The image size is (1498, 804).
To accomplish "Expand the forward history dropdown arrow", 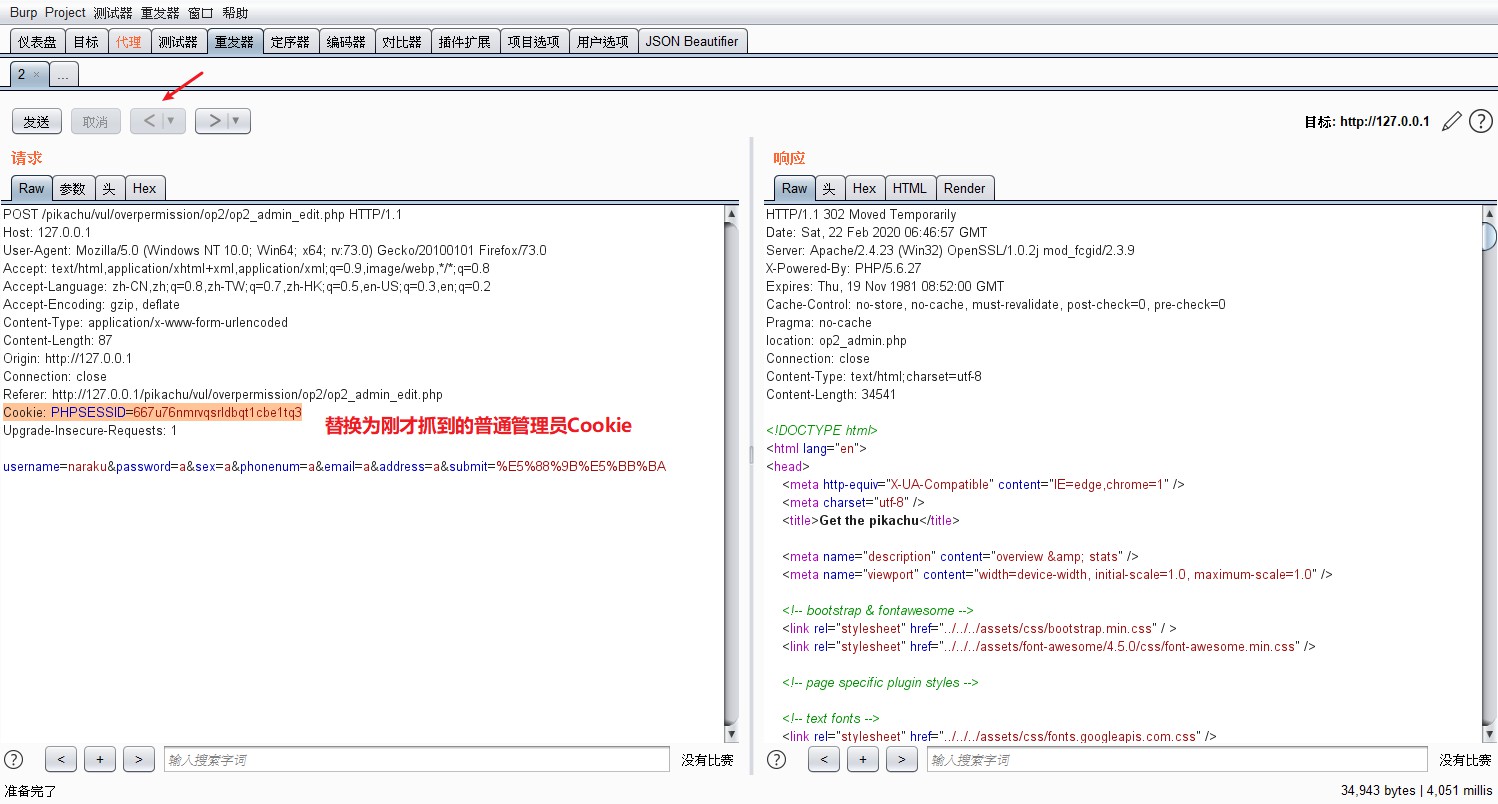I will (x=237, y=121).
